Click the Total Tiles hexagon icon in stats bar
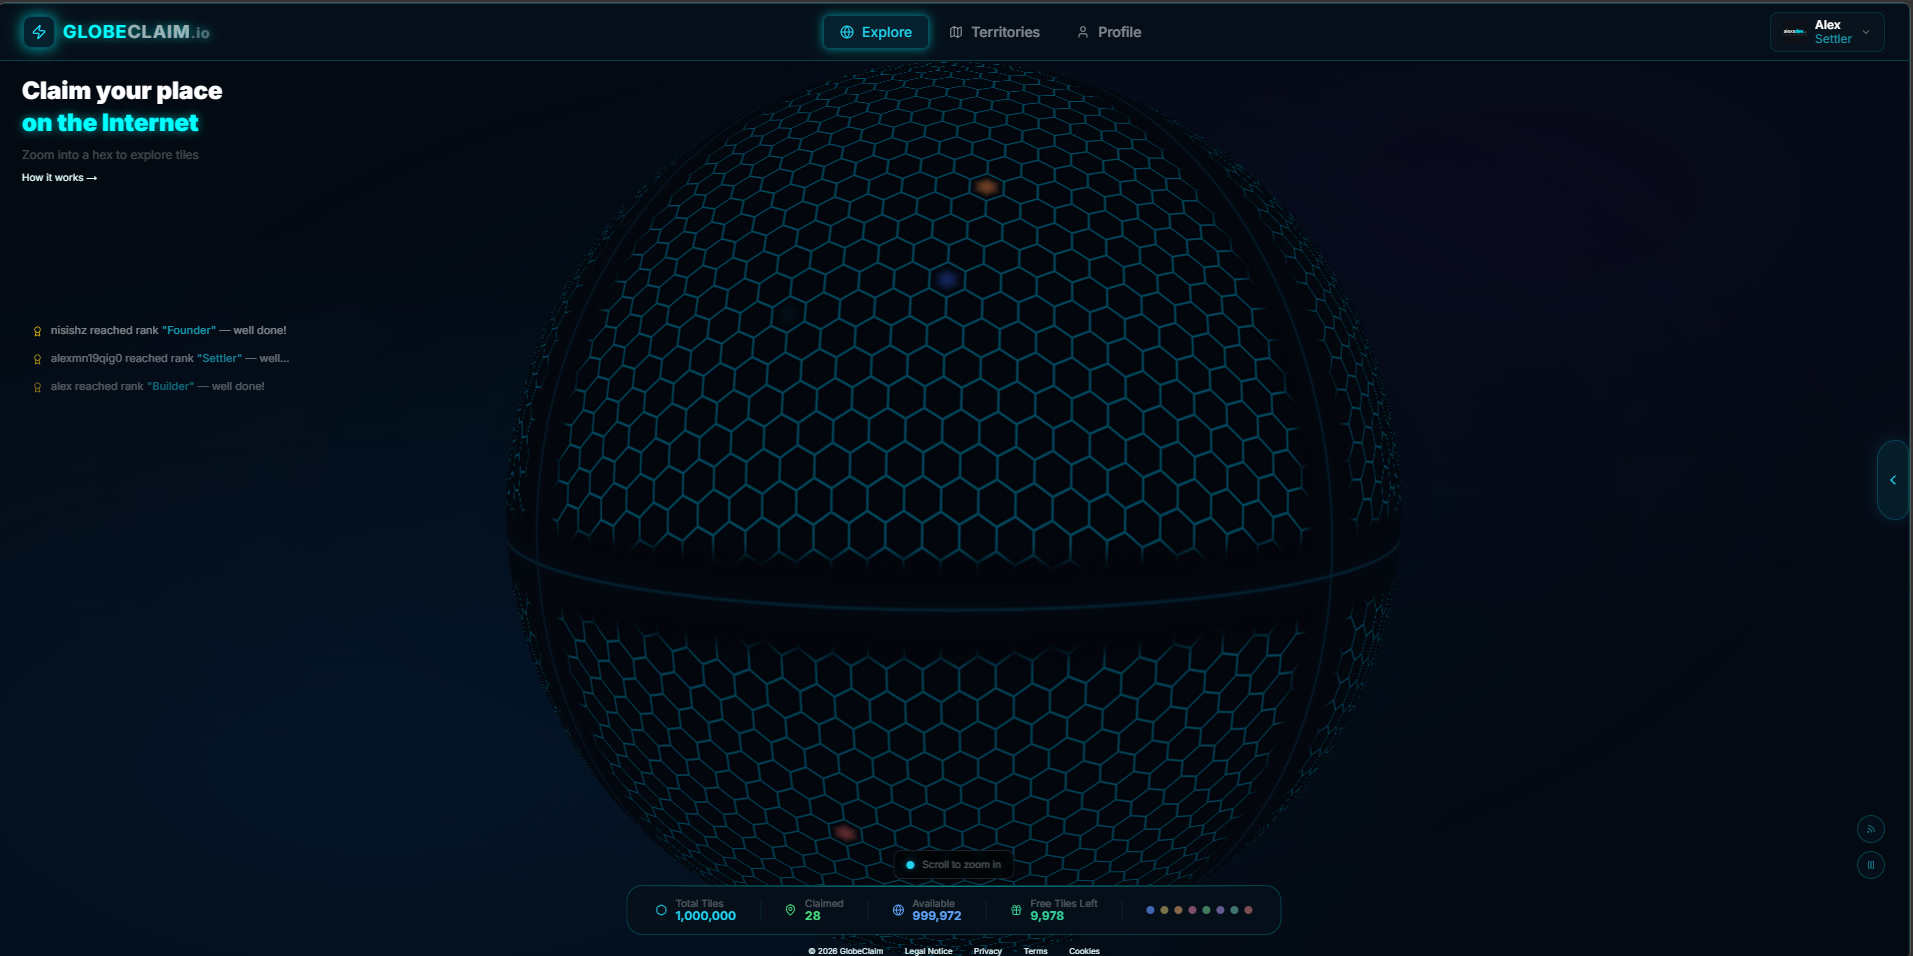The width and height of the screenshot is (1913, 956). pos(661,910)
